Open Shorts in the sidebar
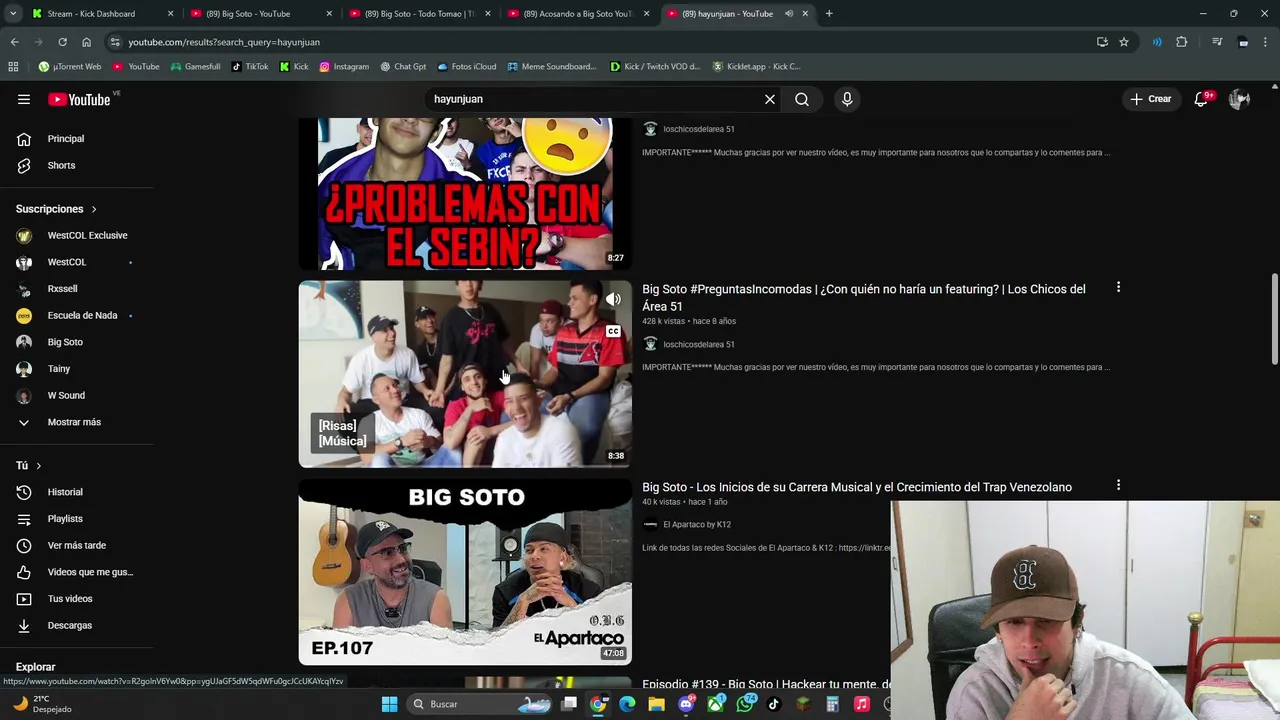Screen dimensions: 1280x720 coord(61,165)
